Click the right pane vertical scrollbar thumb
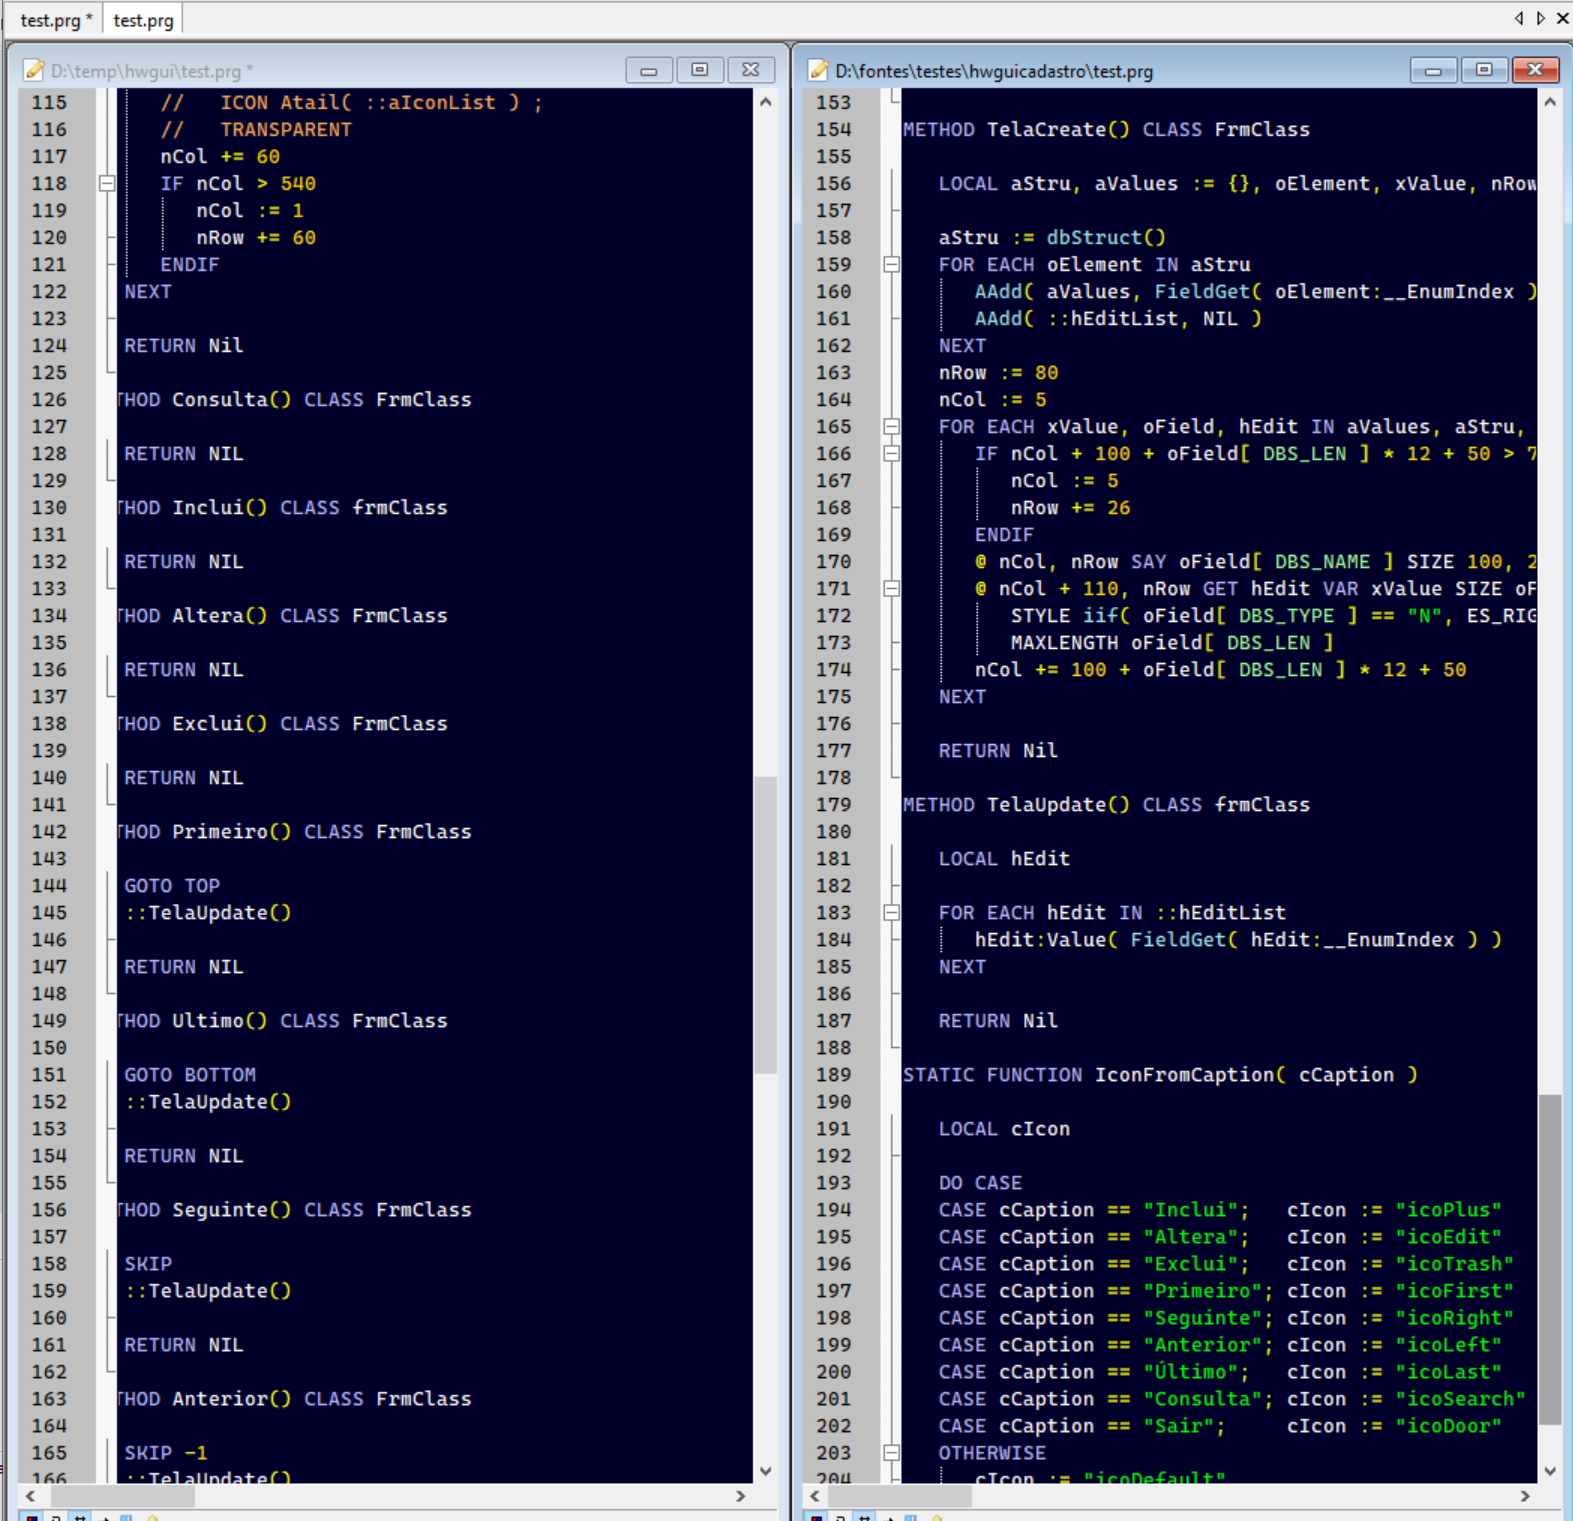 1549,1258
